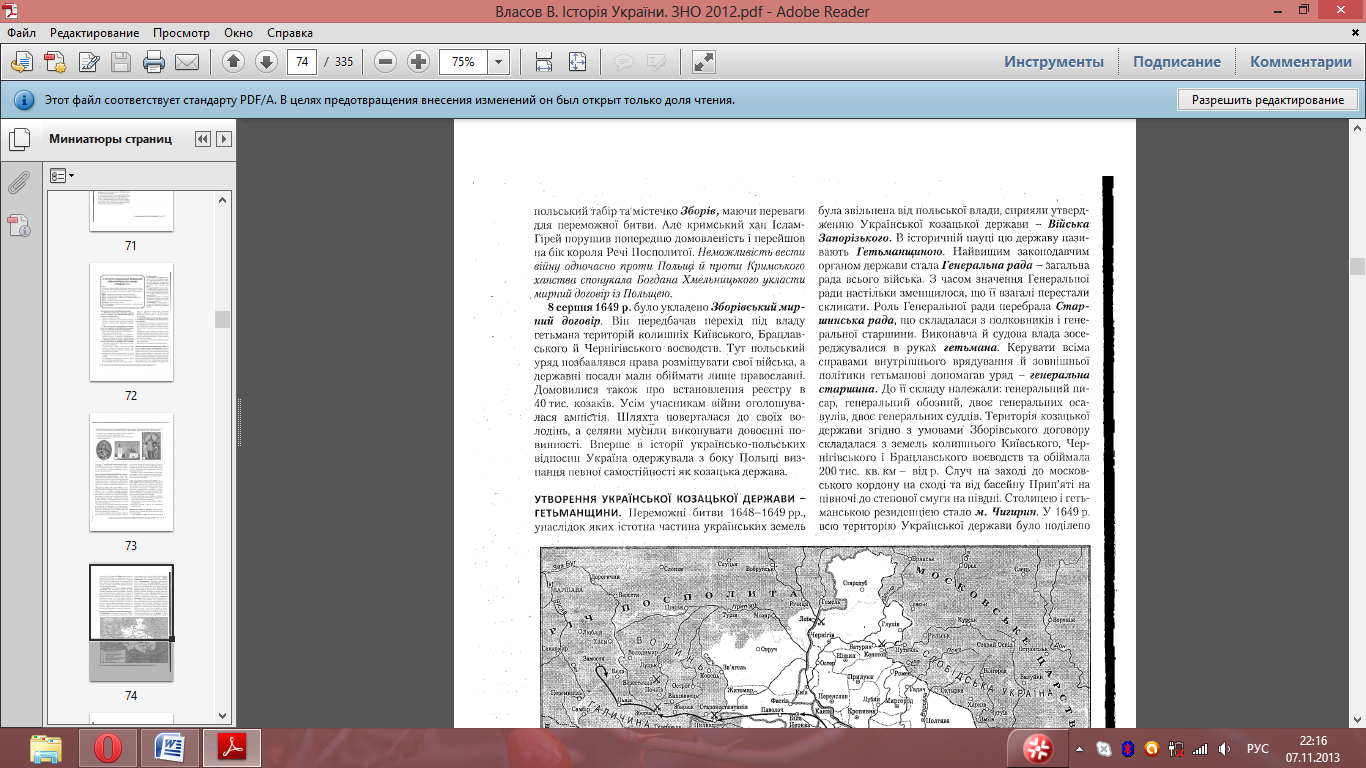Click the page thumbnails panel icon
This screenshot has width=1366, height=768.
click(x=20, y=140)
